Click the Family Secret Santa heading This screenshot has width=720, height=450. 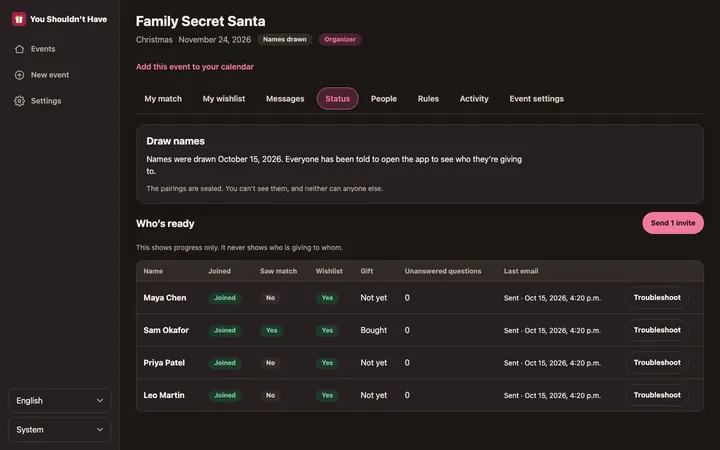pos(200,21)
